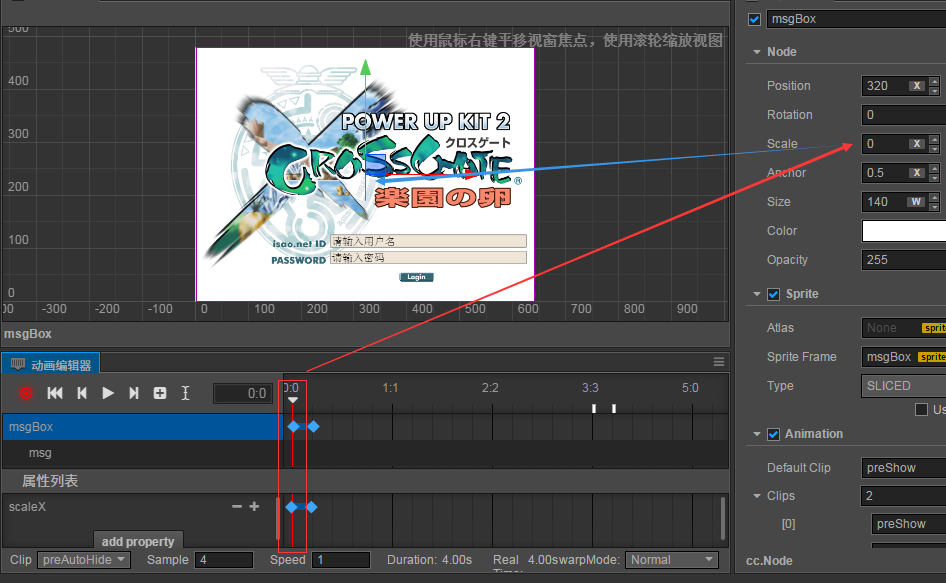Click the isao.net ID username field
Image resolution: width=946 pixels, height=583 pixels.
pos(428,241)
